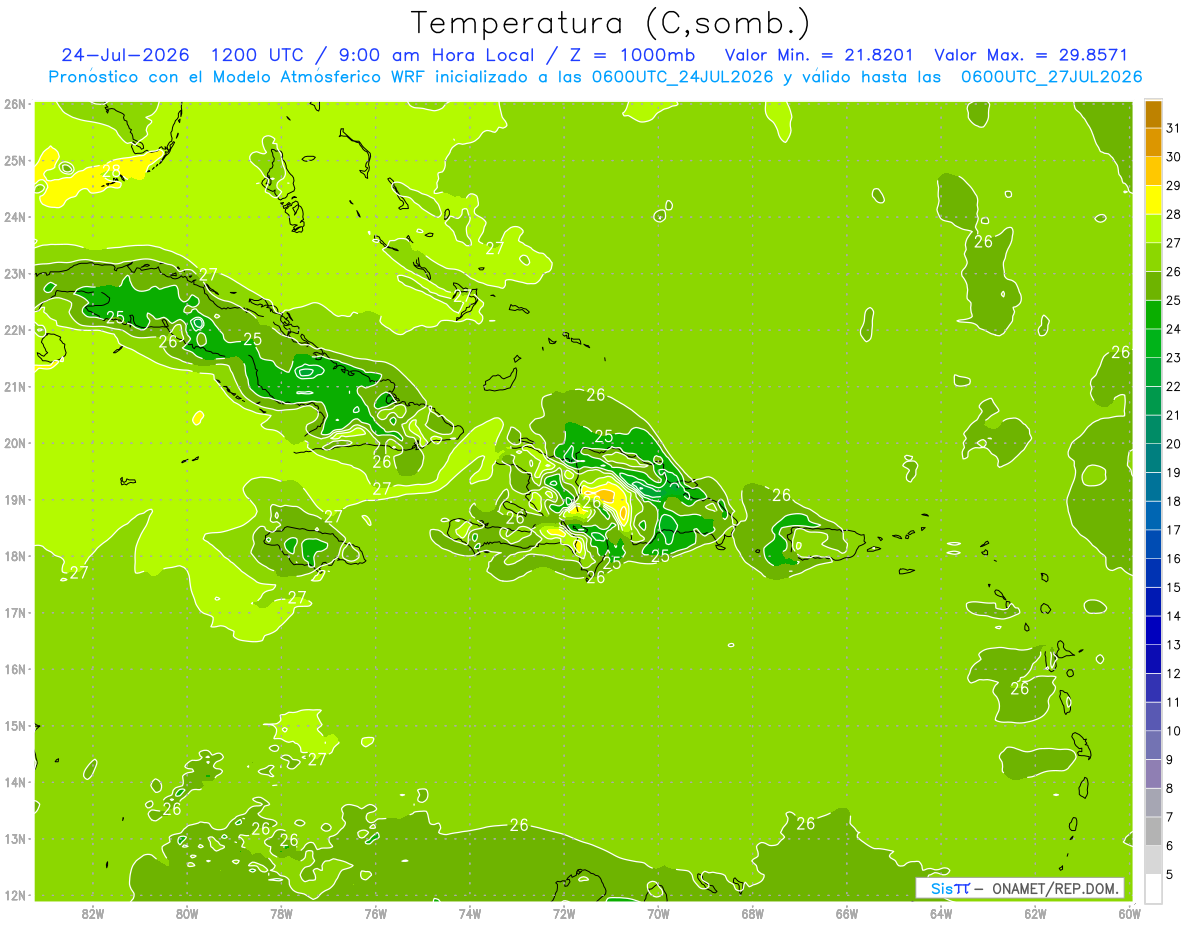
Task: Click the "Valor Min. = 21.8201" value
Action: [817, 55]
